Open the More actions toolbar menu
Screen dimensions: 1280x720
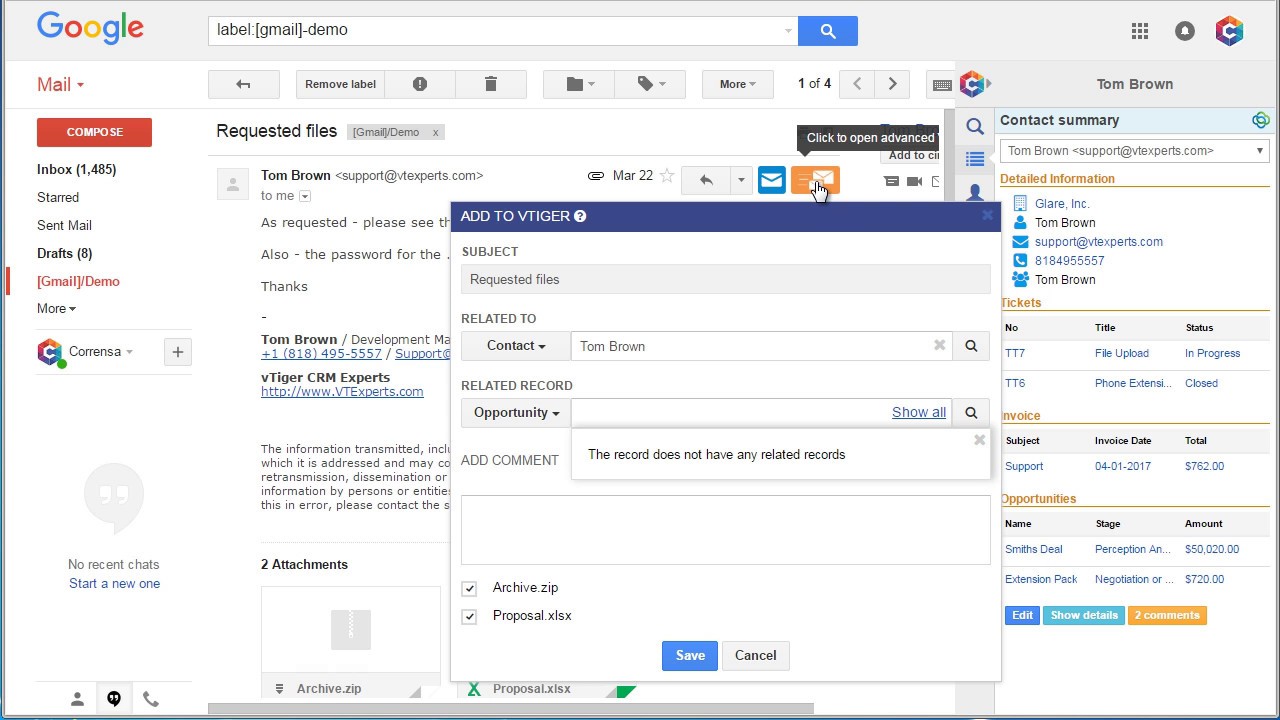(738, 84)
